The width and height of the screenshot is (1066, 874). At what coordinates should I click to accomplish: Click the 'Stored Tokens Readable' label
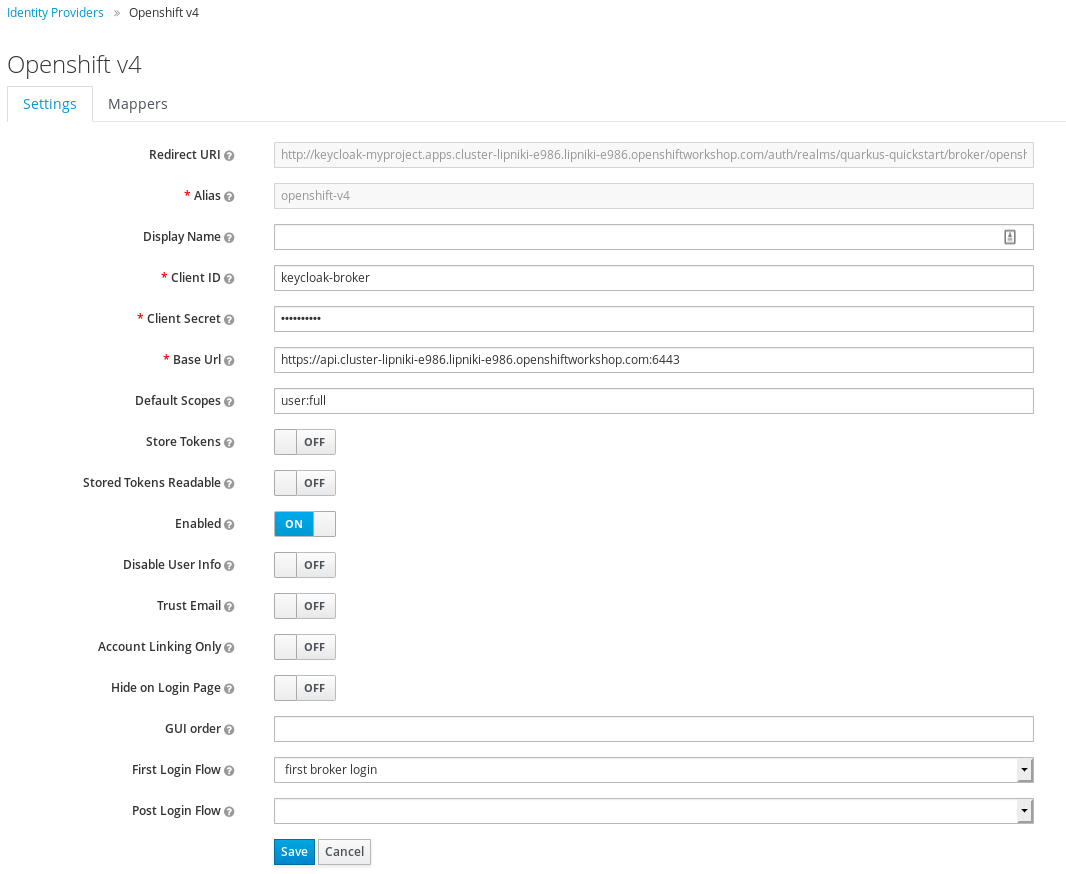[152, 483]
